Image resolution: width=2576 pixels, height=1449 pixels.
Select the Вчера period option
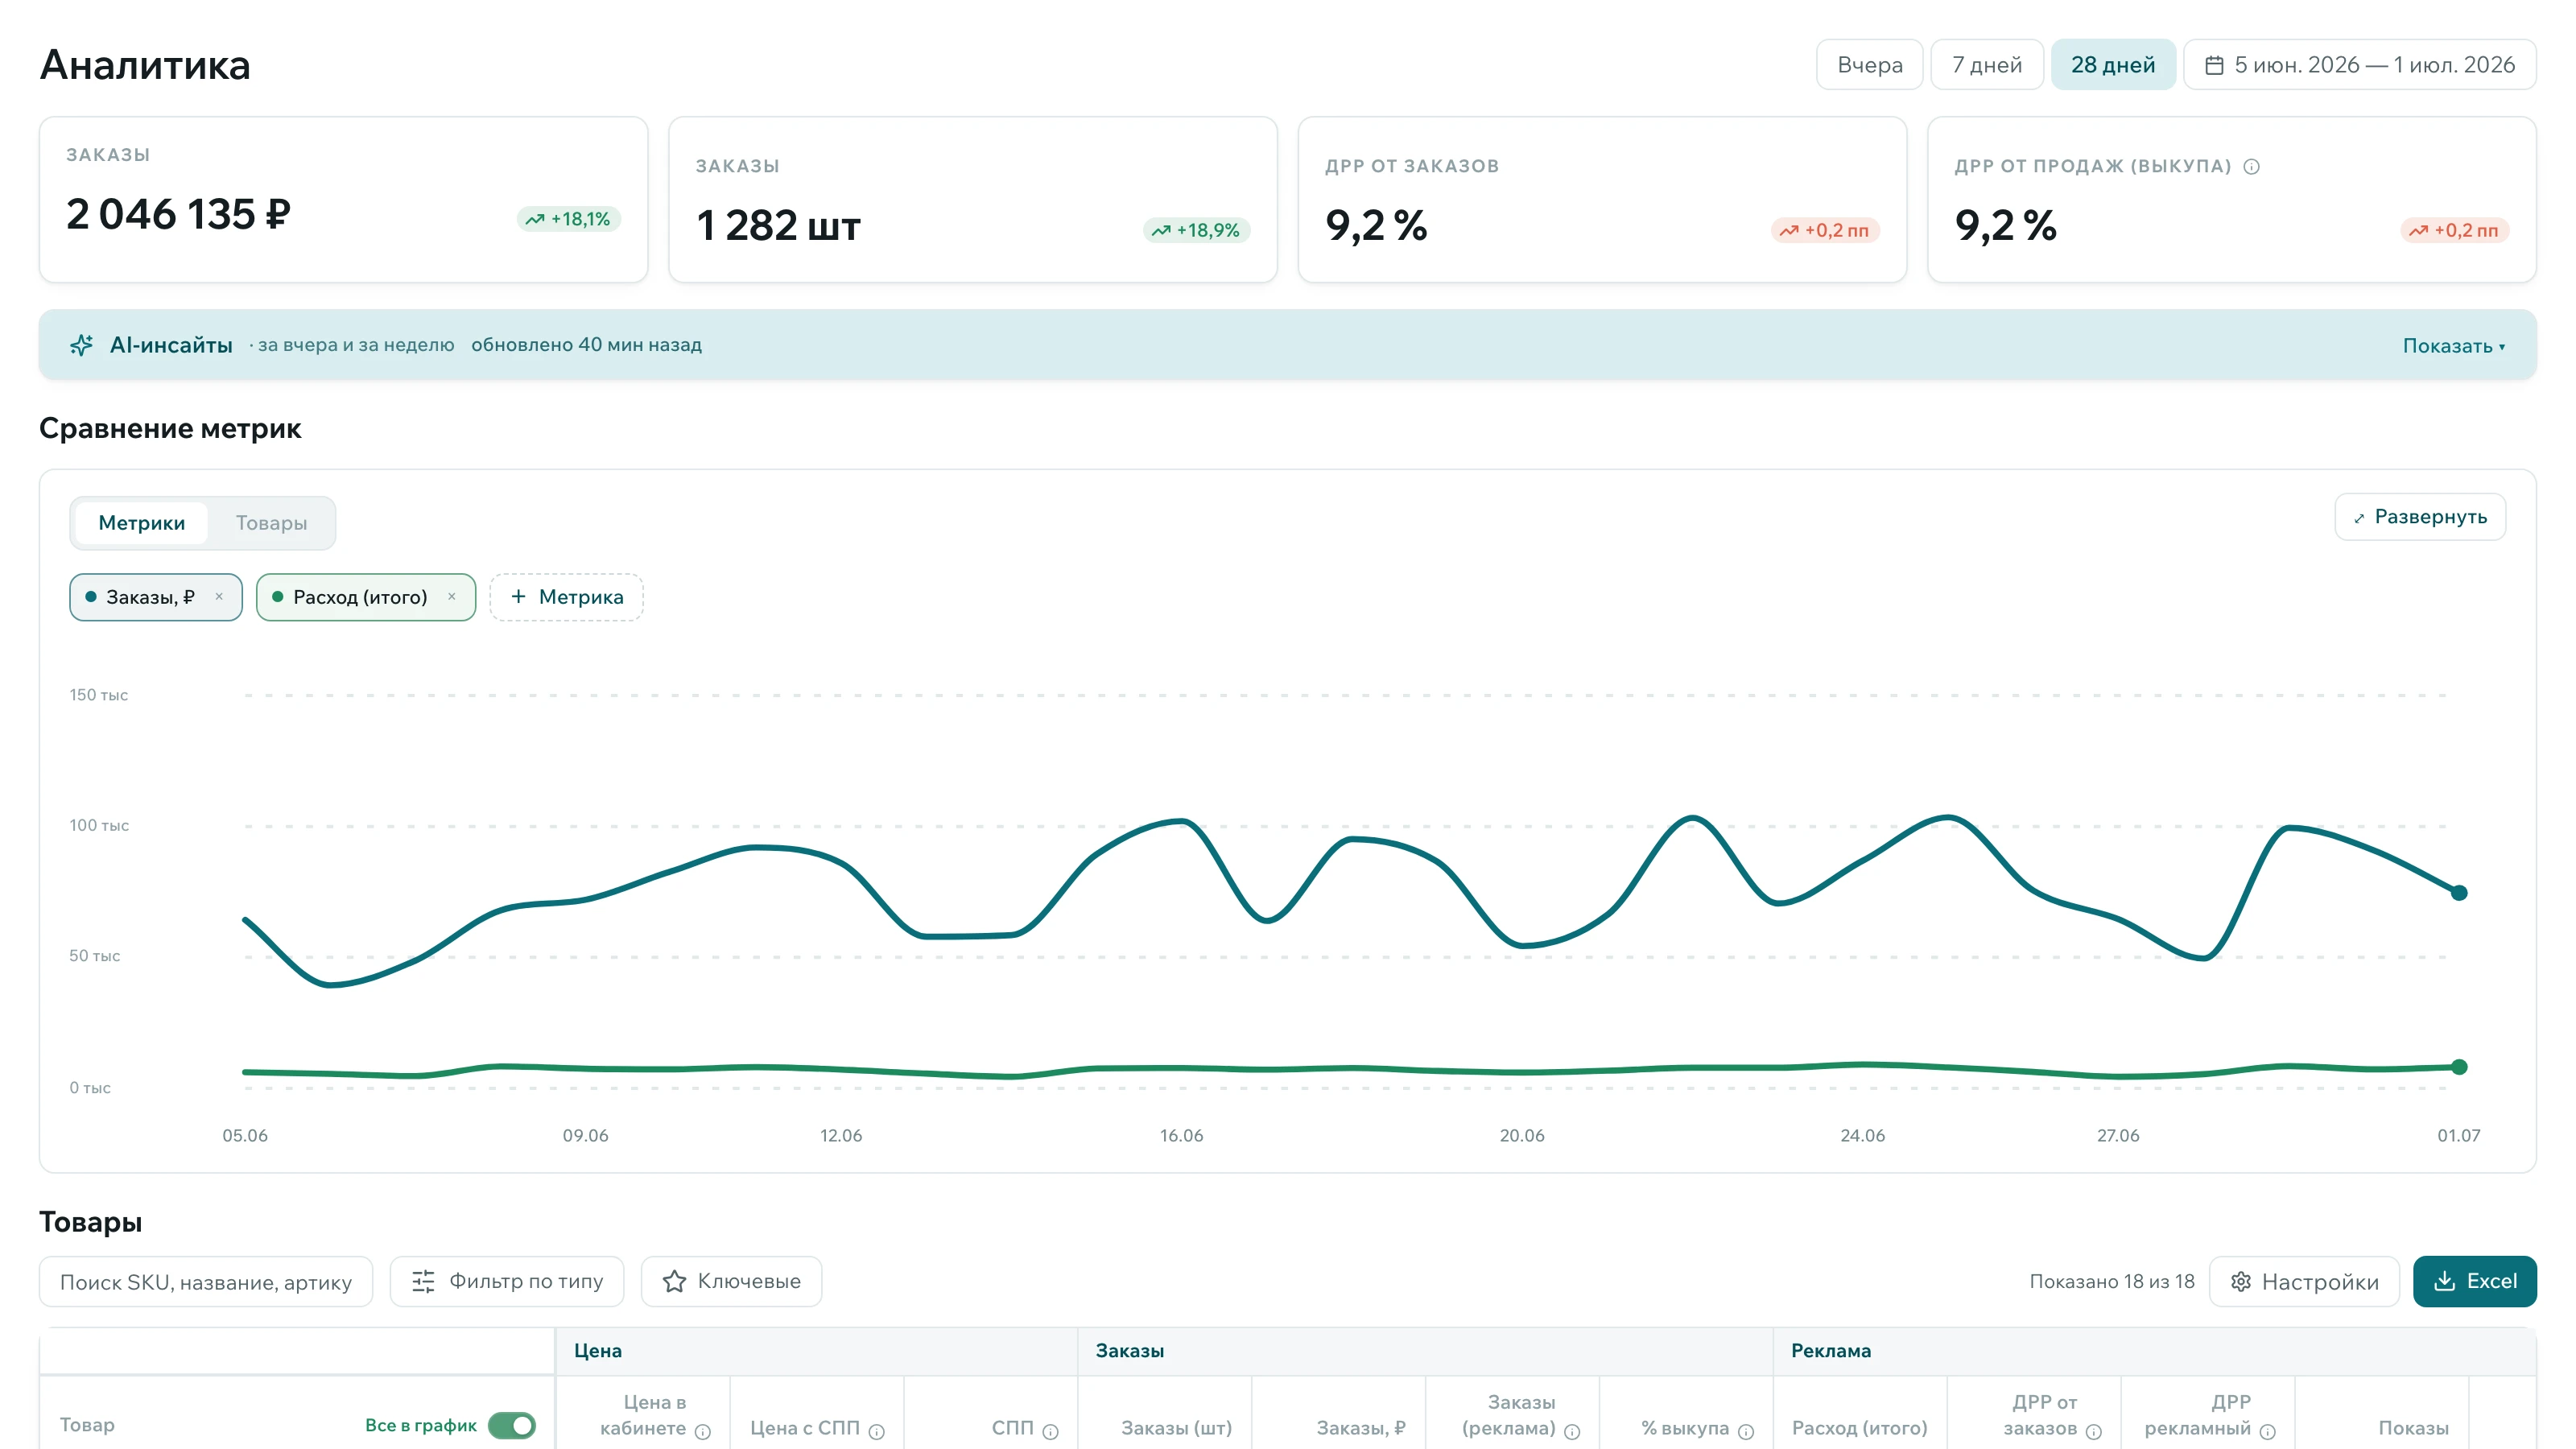[1869, 65]
